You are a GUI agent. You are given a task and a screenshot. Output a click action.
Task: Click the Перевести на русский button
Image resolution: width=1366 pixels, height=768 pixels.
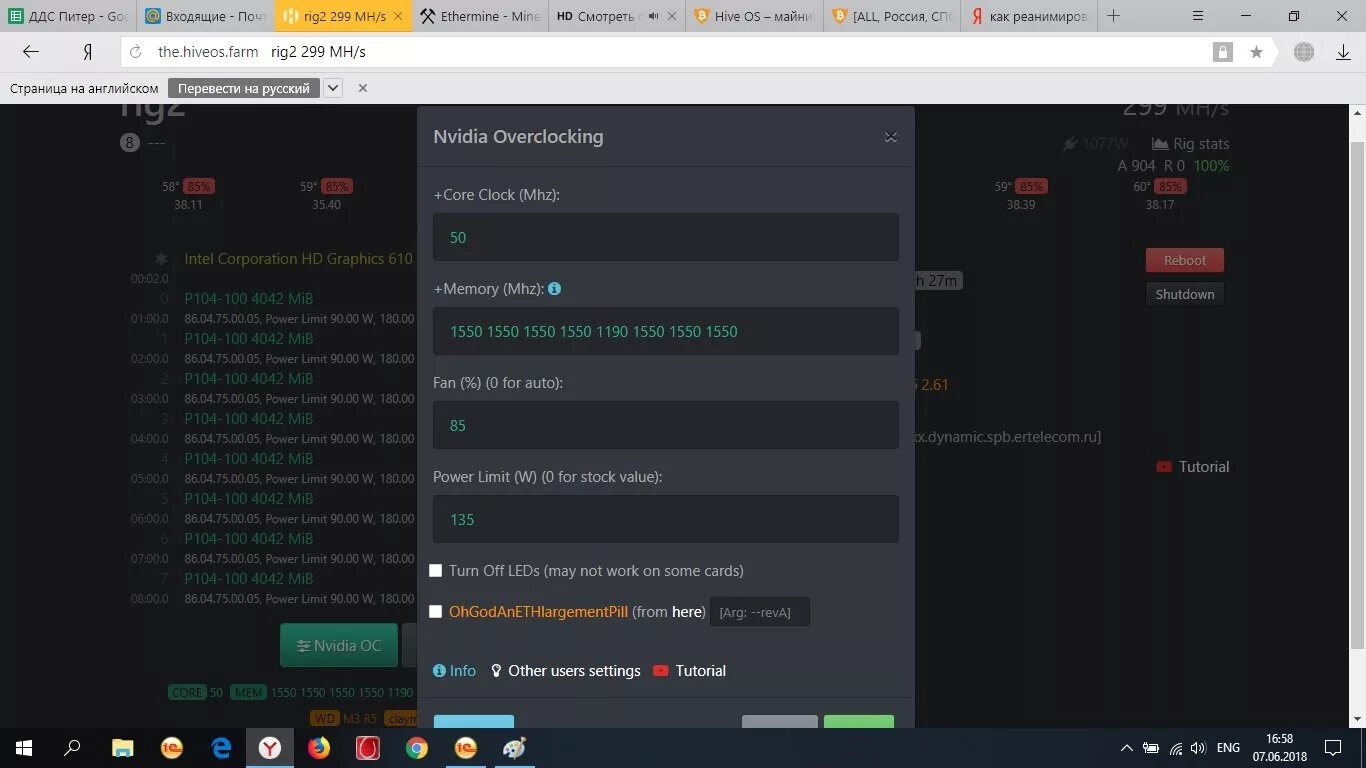(x=244, y=88)
